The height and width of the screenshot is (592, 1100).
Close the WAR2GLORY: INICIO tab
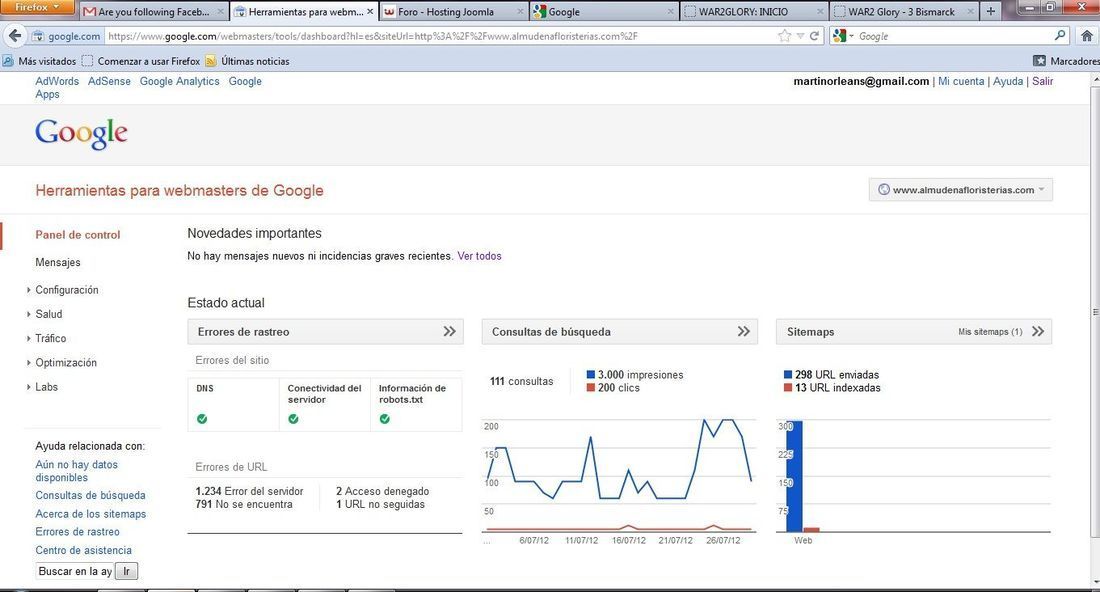pos(820,11)
